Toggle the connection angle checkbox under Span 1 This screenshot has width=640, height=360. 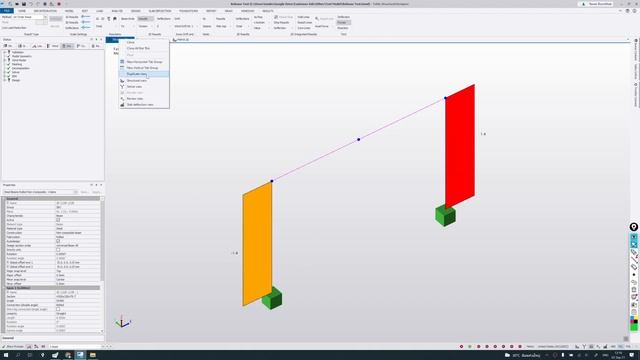58,309
